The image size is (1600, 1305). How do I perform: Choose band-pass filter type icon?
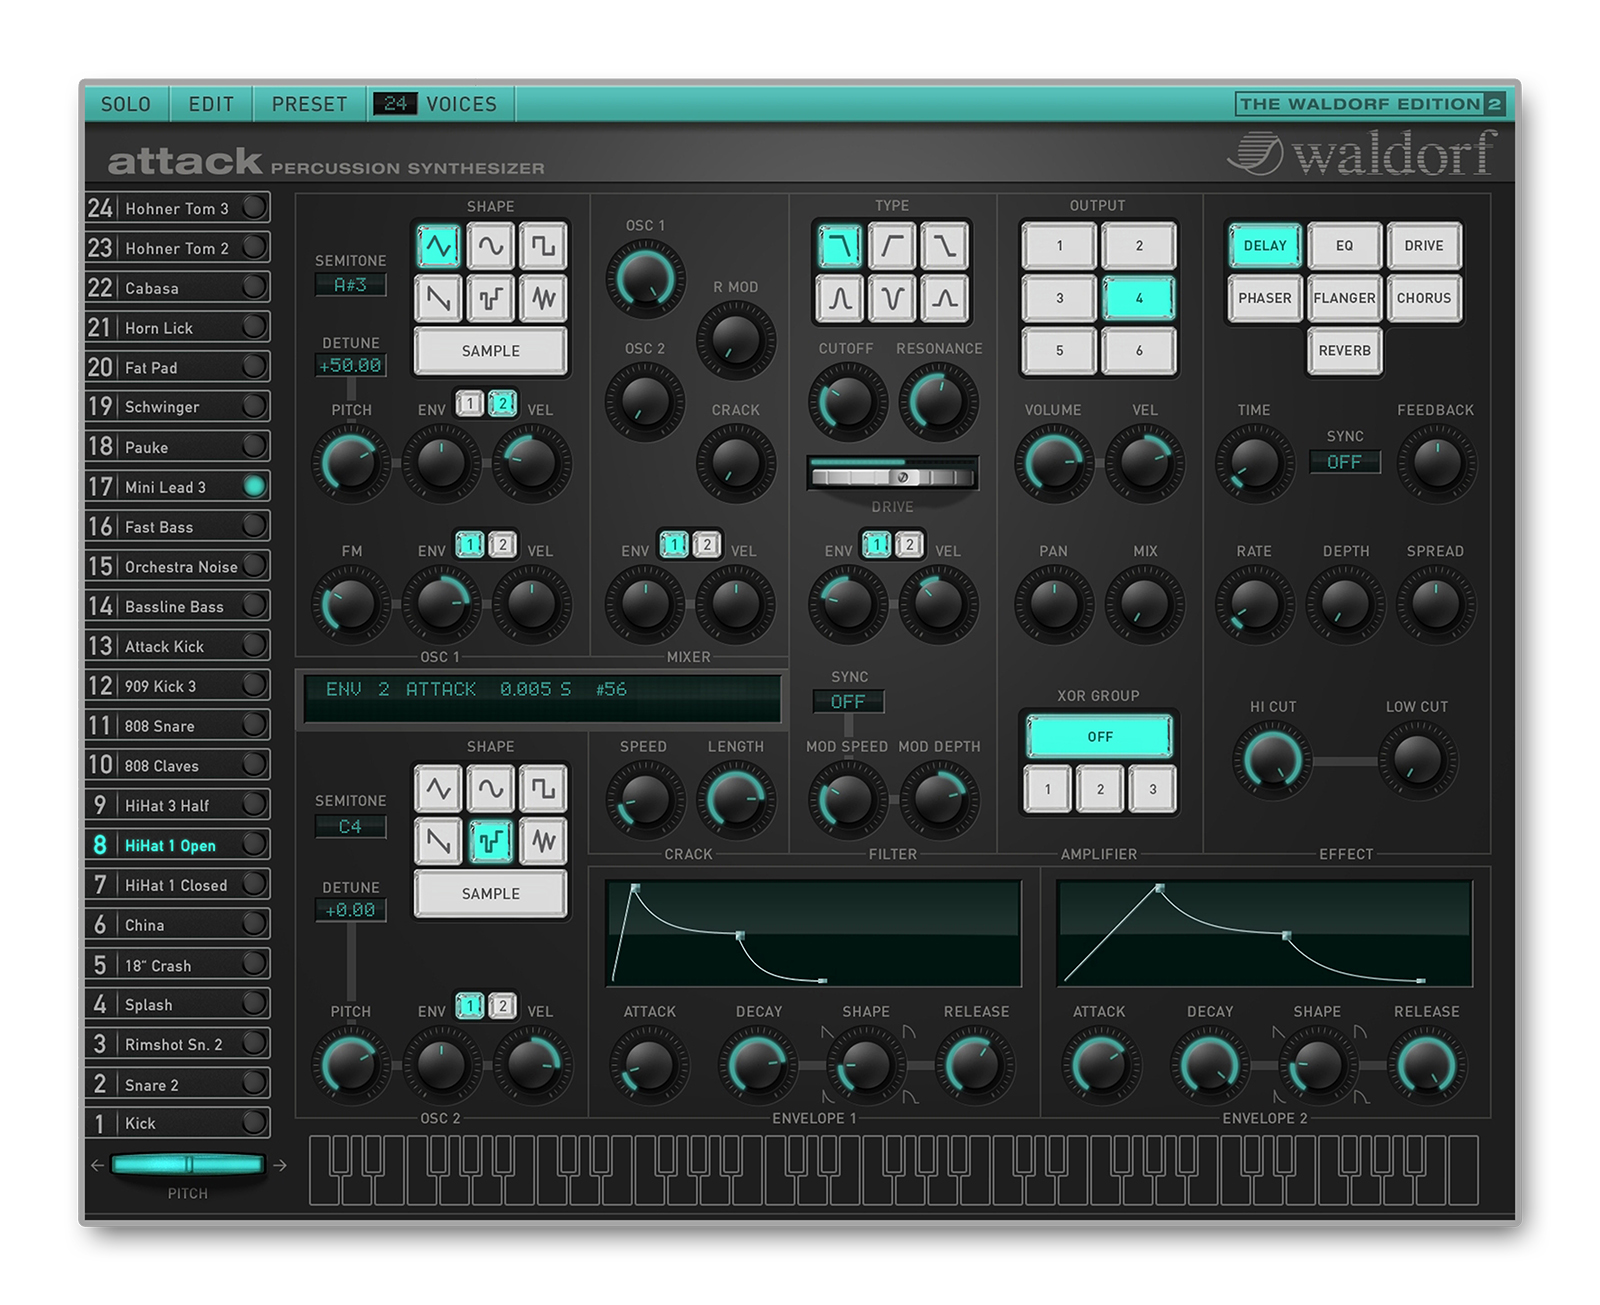(x=840, y=298)
